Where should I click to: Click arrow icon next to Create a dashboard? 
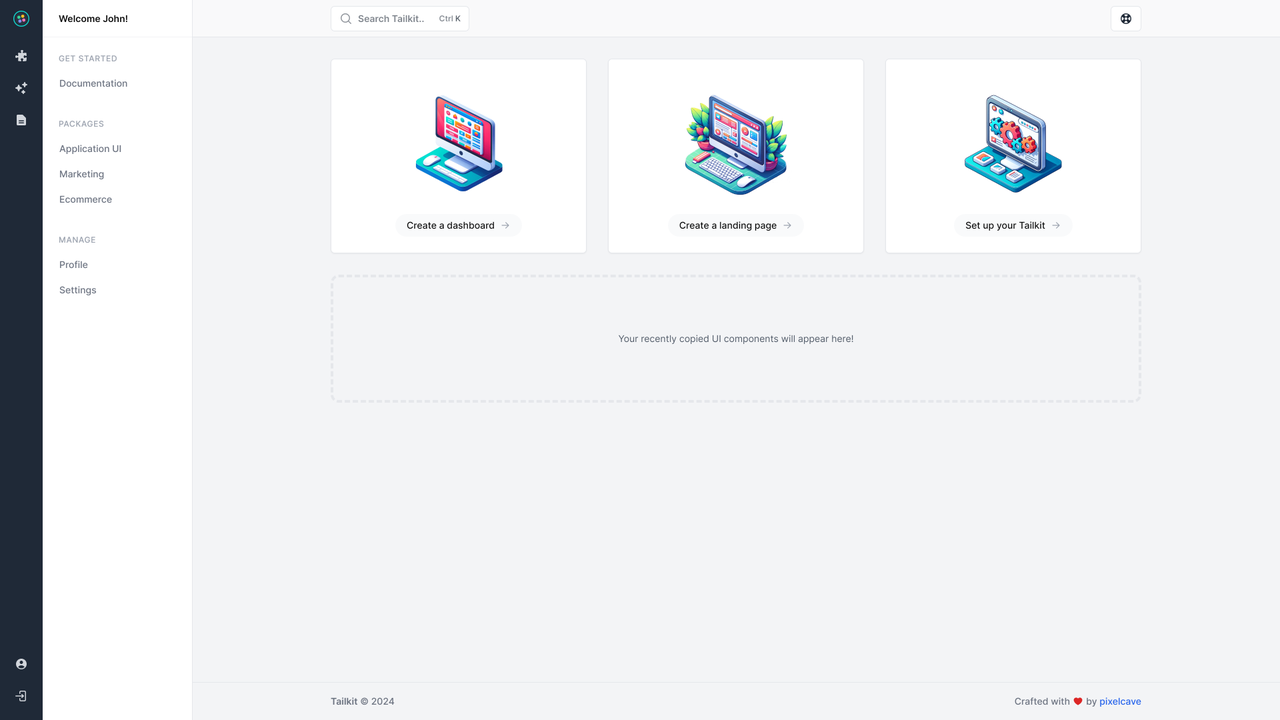click(x=505, y=226)
